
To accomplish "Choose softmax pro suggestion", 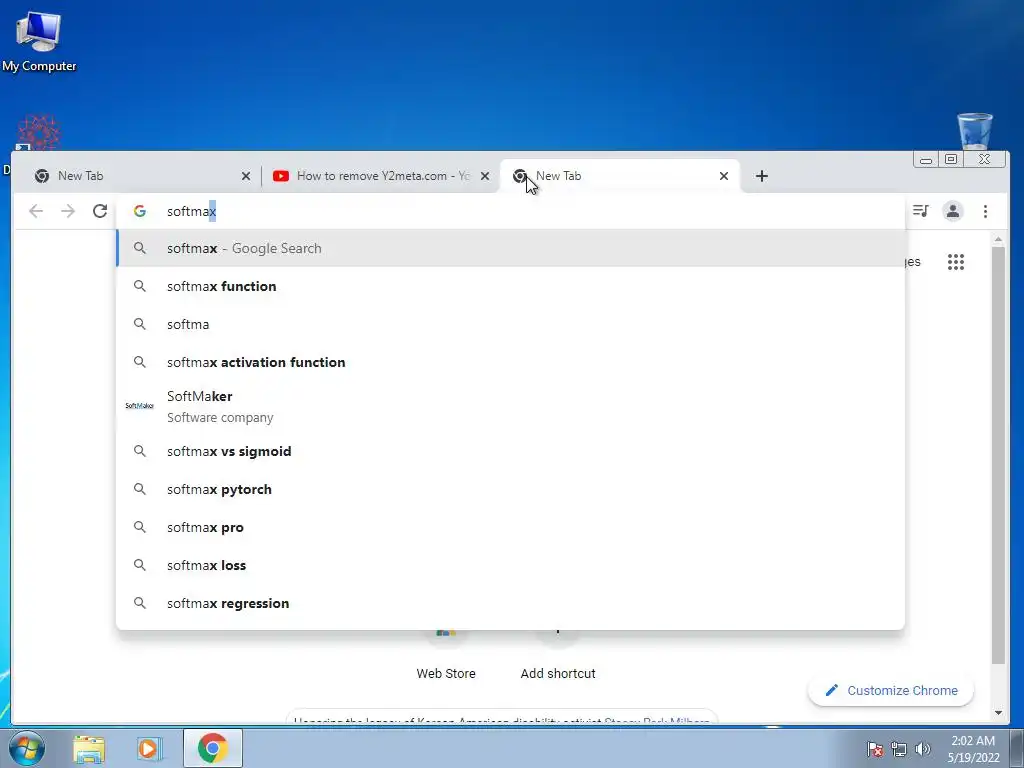I will click(511, 527).
